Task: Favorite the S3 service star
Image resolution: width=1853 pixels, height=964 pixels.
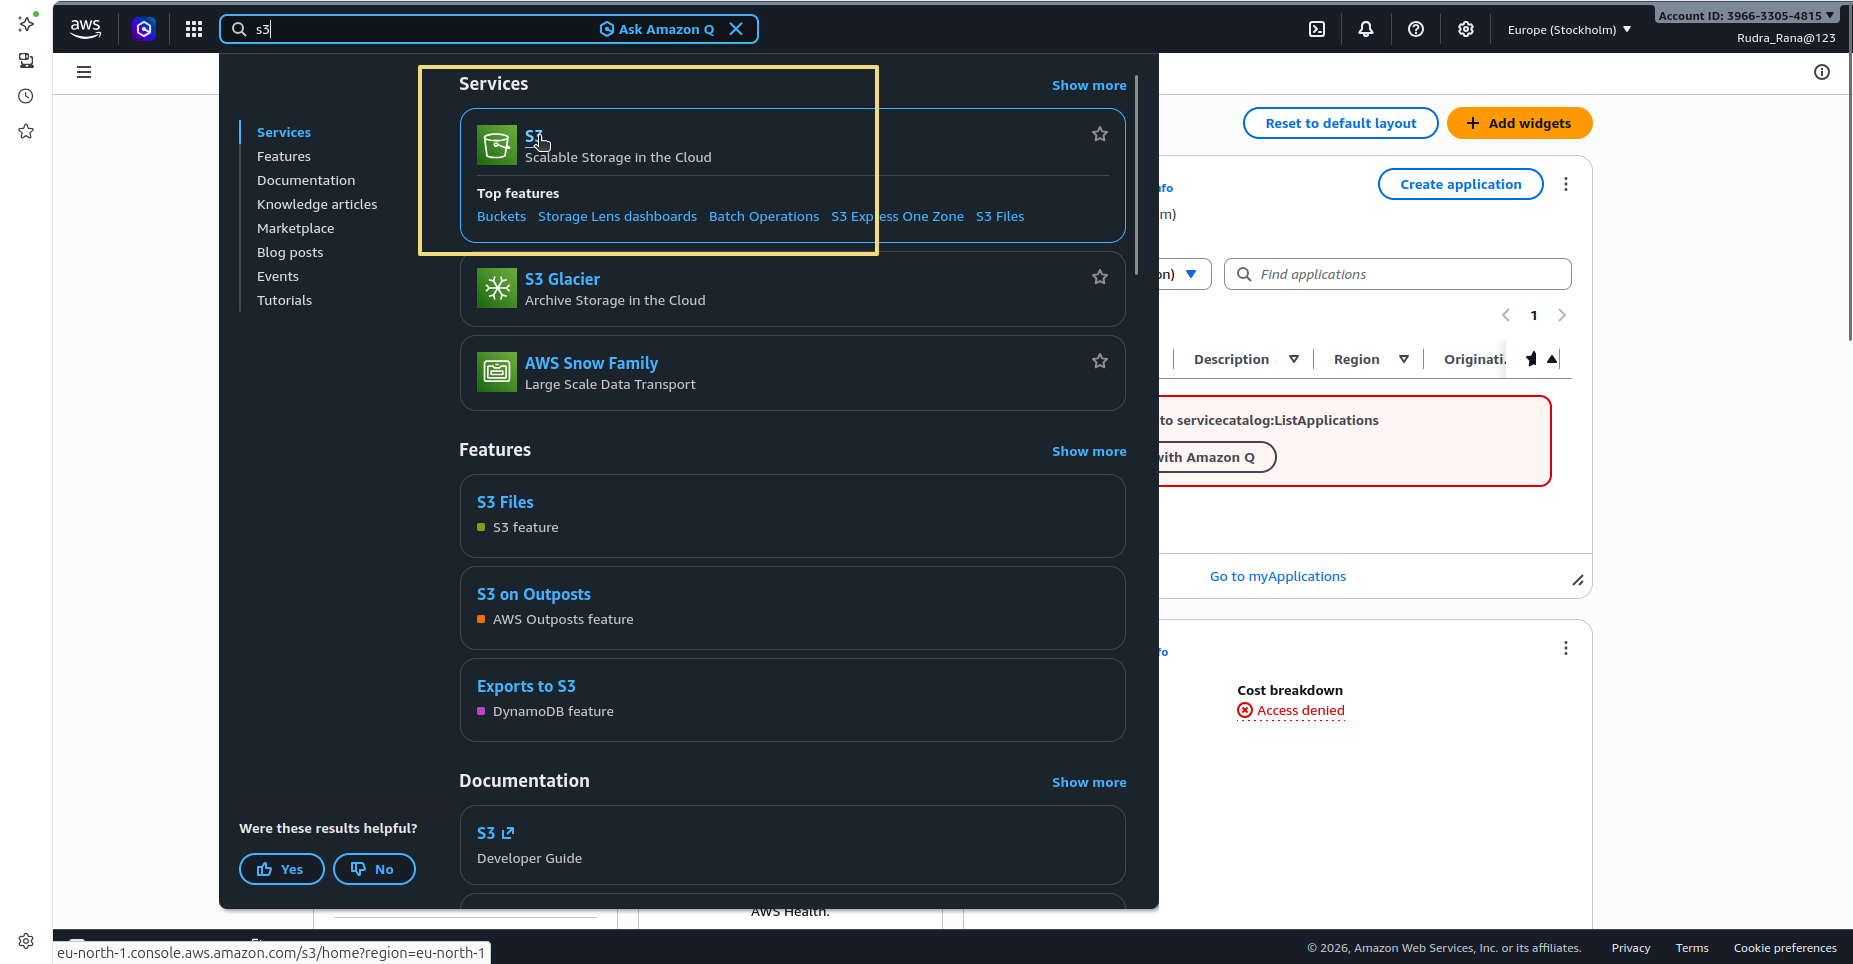Action: tap(1100, 134)
